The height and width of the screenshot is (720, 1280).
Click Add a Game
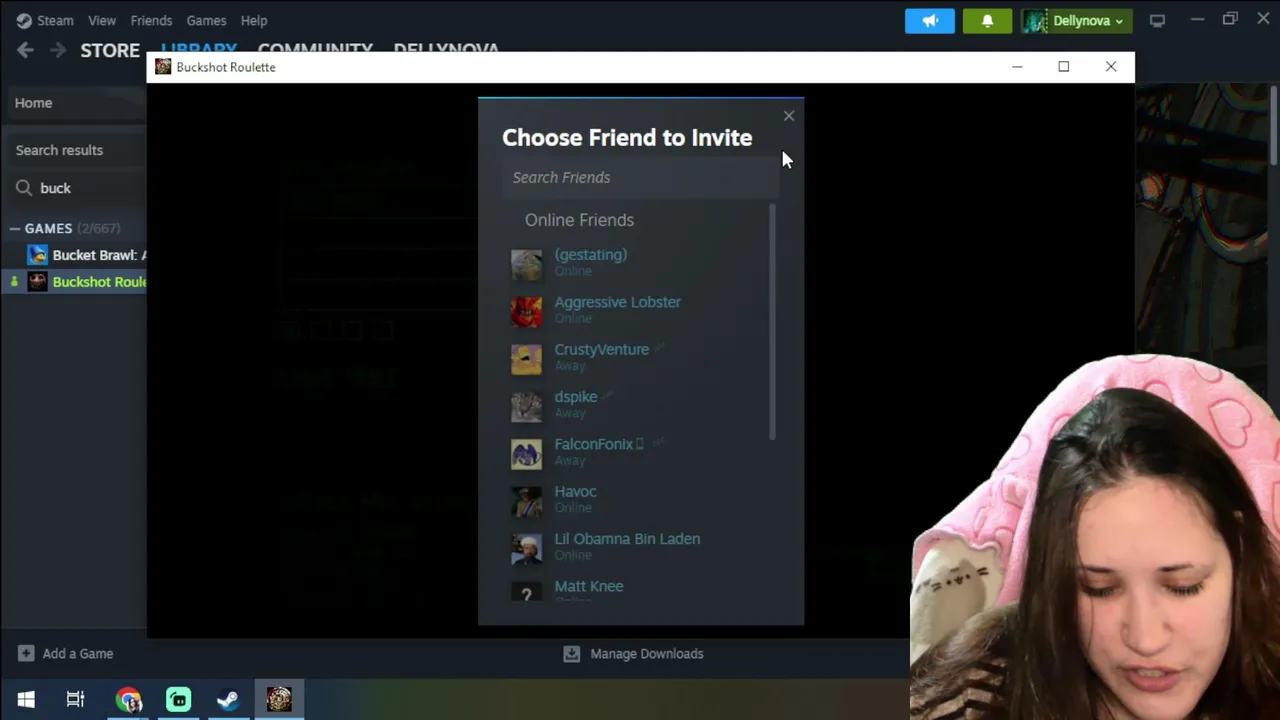(x=66, y=654)
